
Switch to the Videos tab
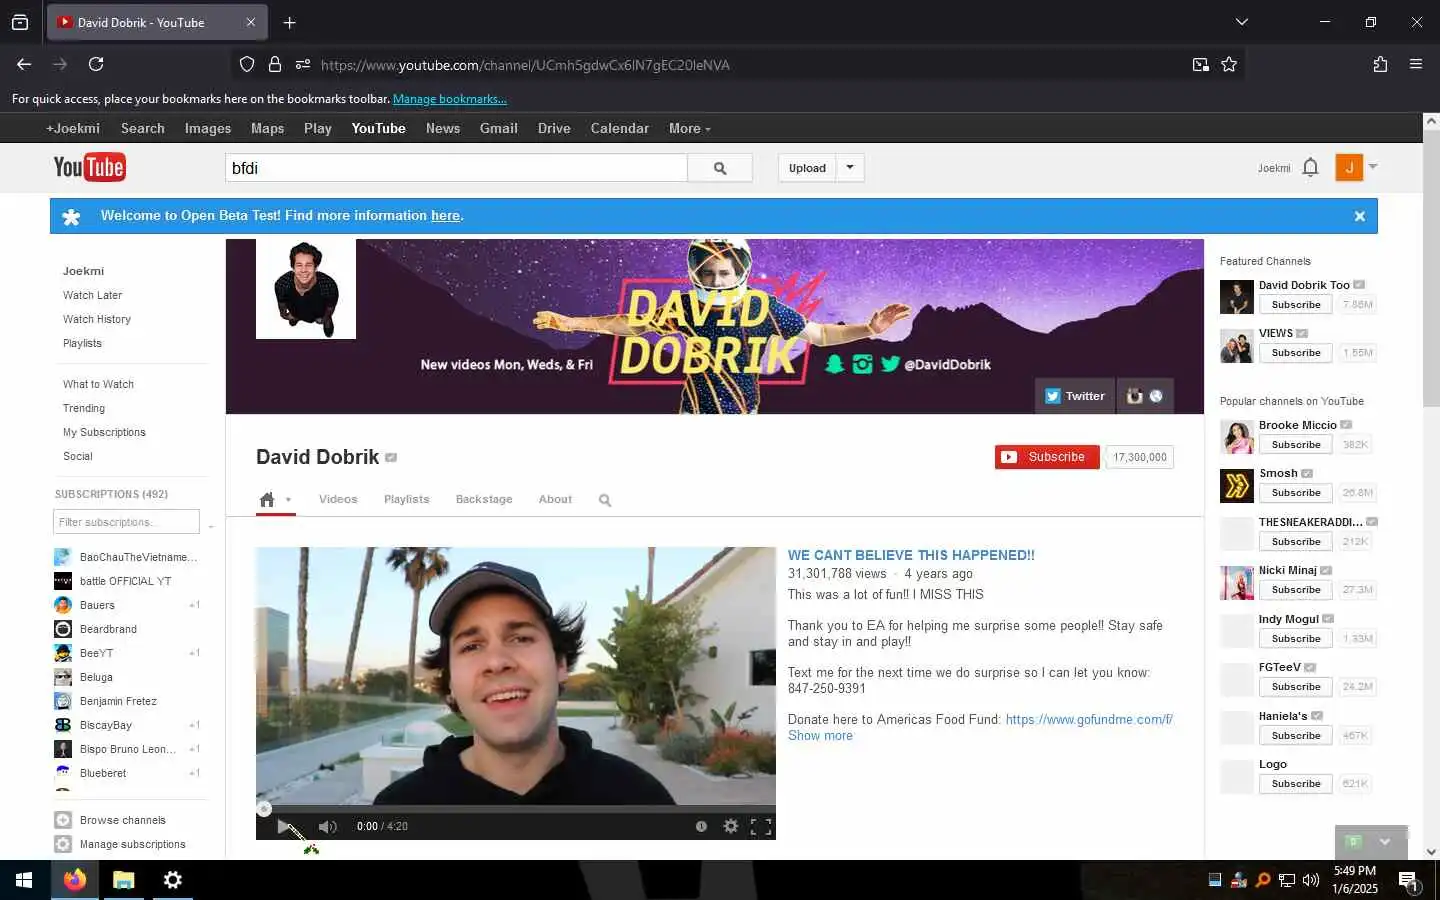[x=338, y=499]
